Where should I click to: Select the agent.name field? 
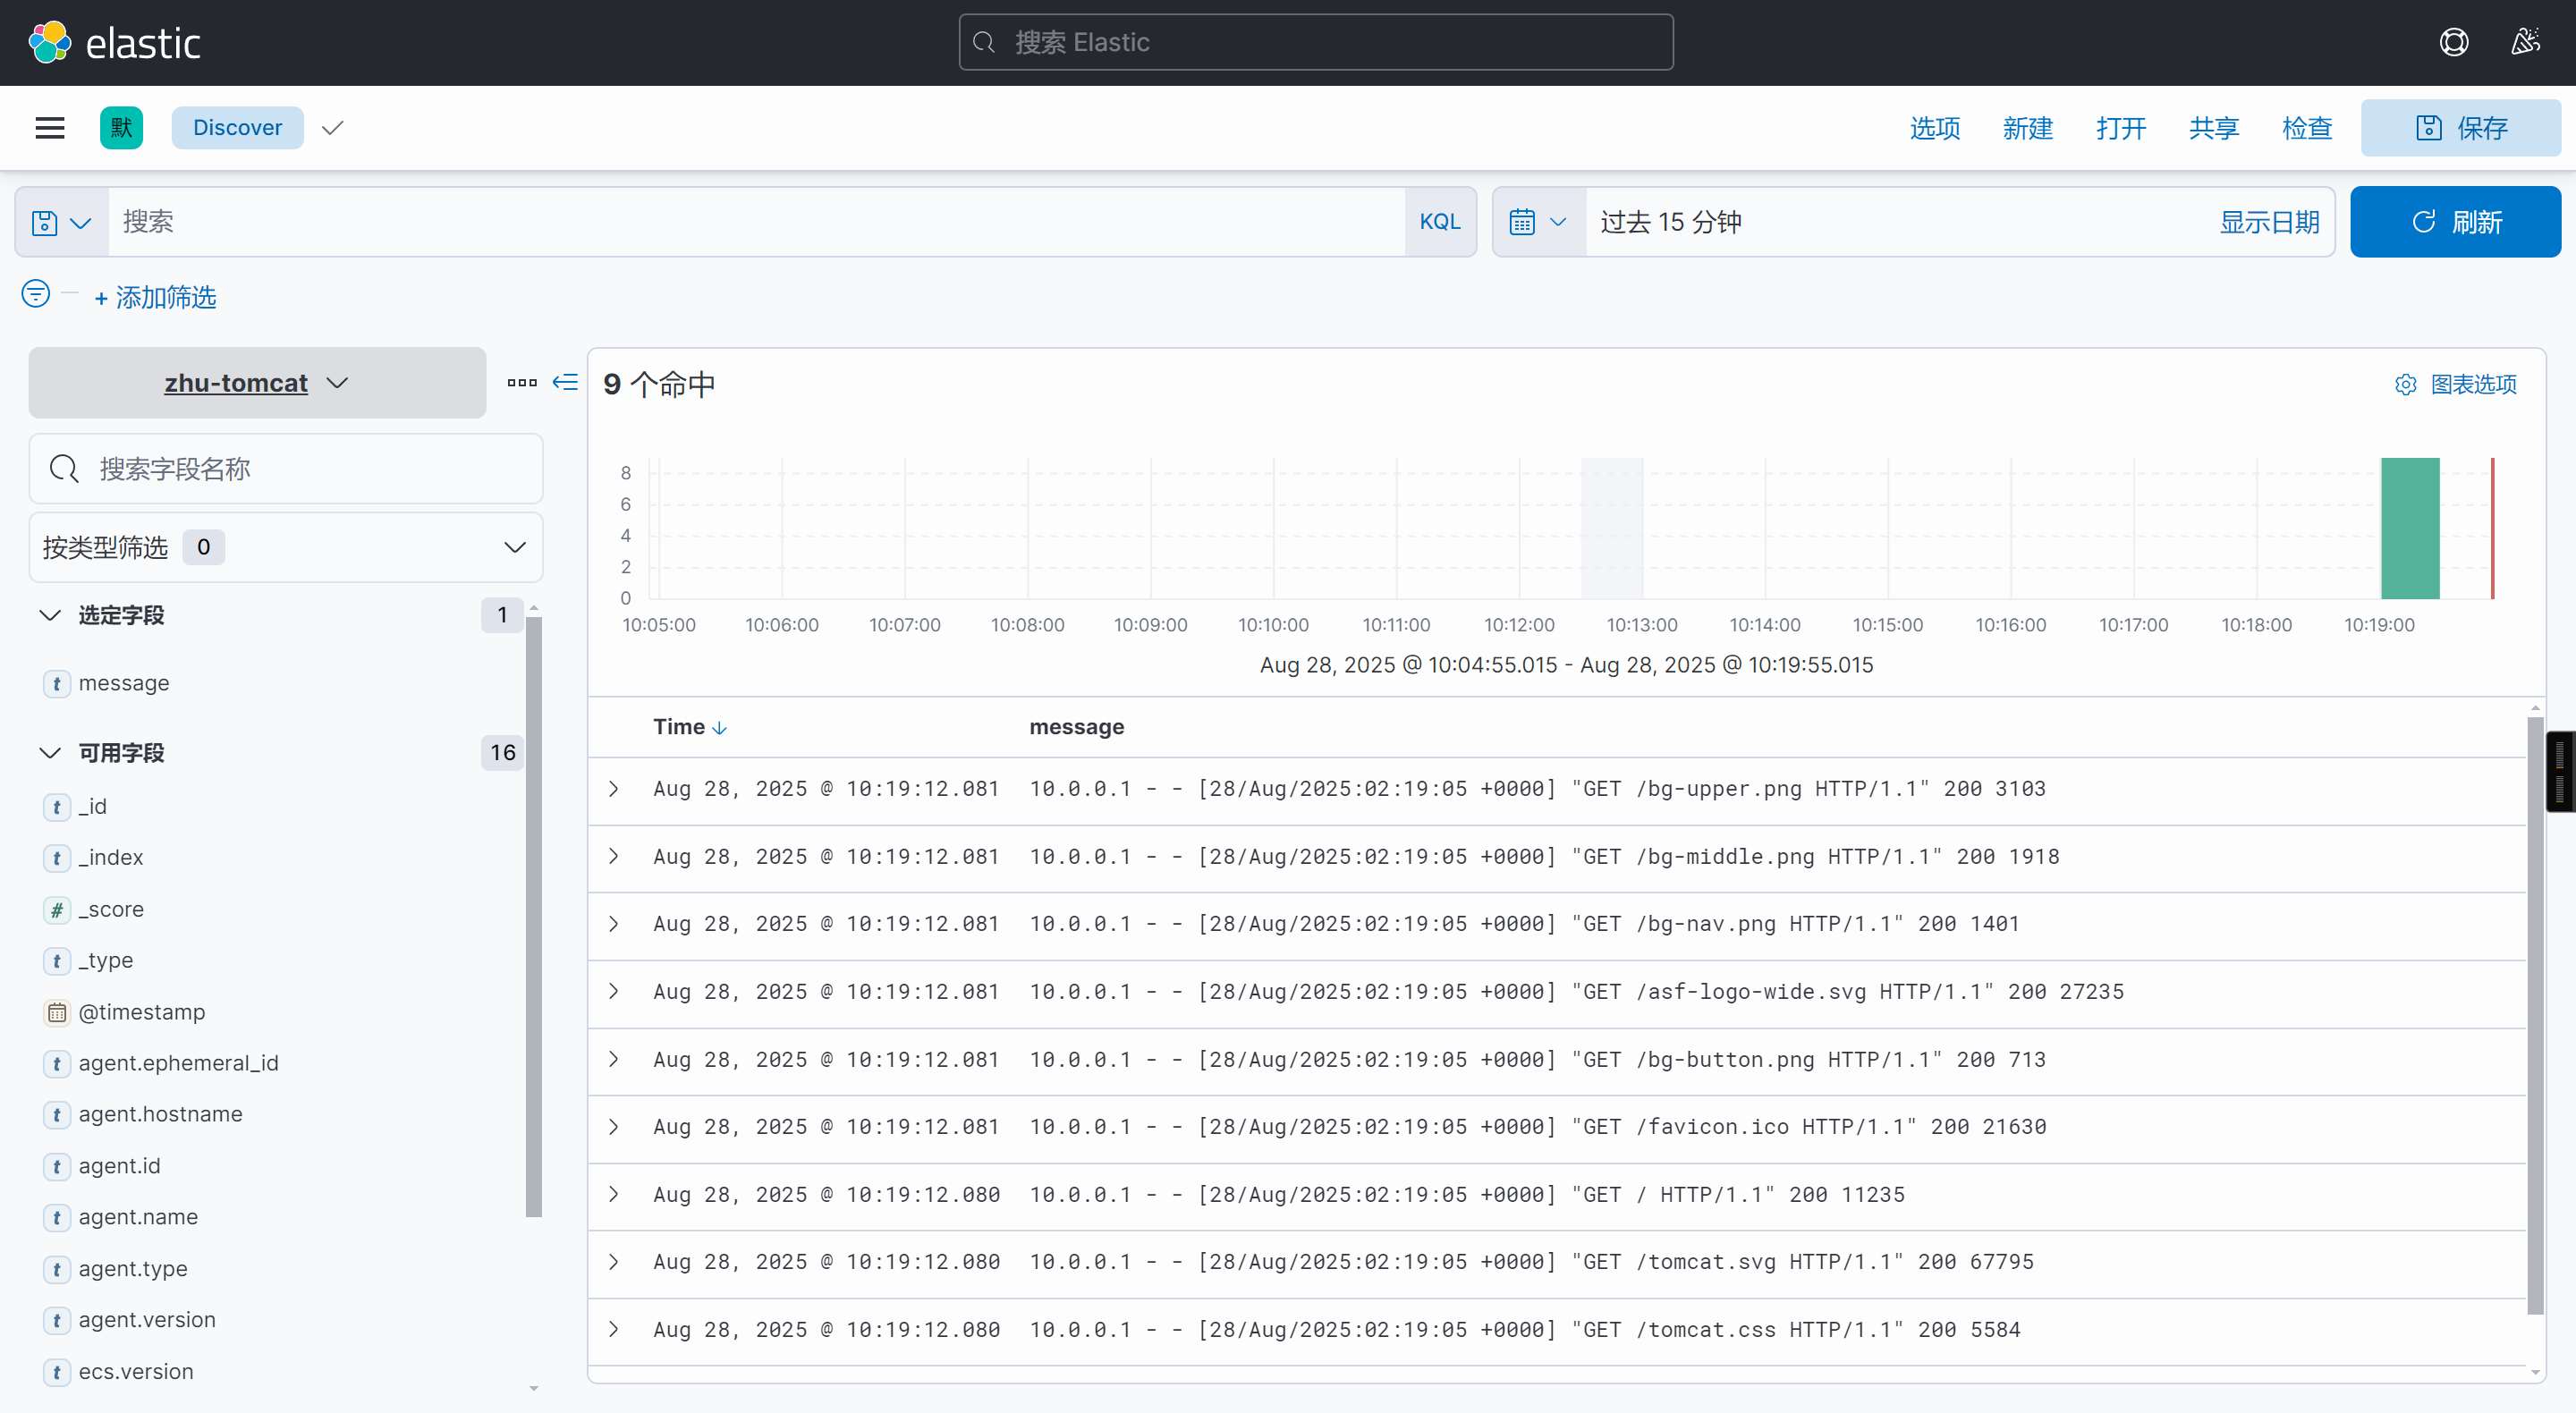[138, 1217]
